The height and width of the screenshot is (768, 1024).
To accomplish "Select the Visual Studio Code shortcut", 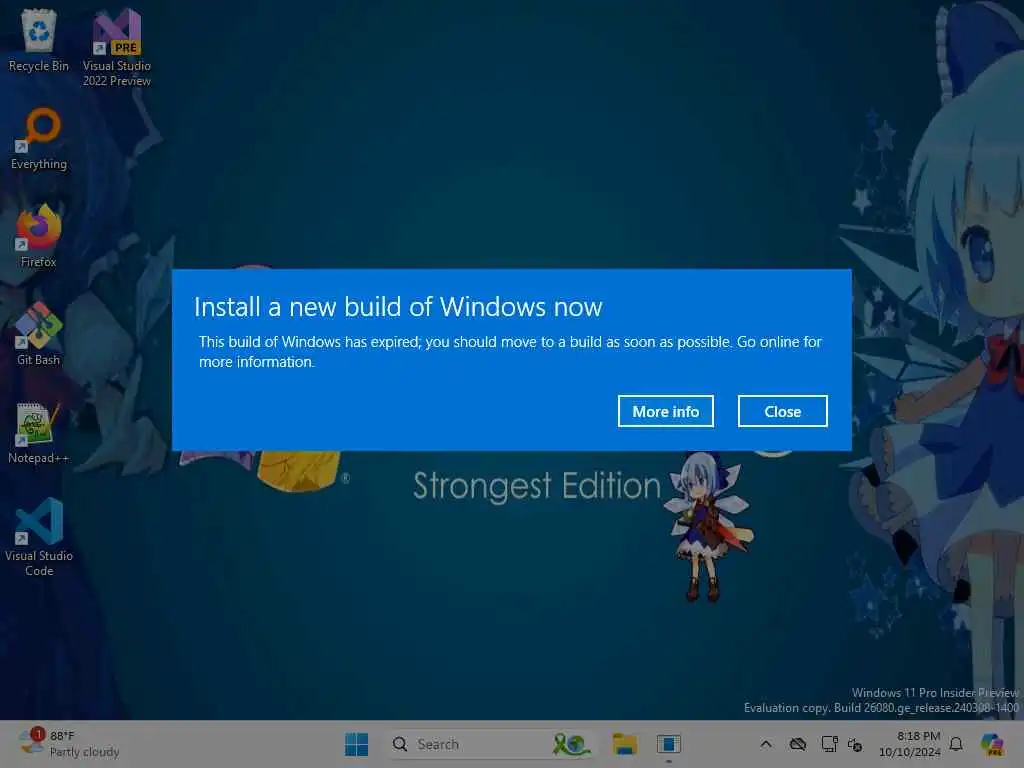I will coord(39,537).
